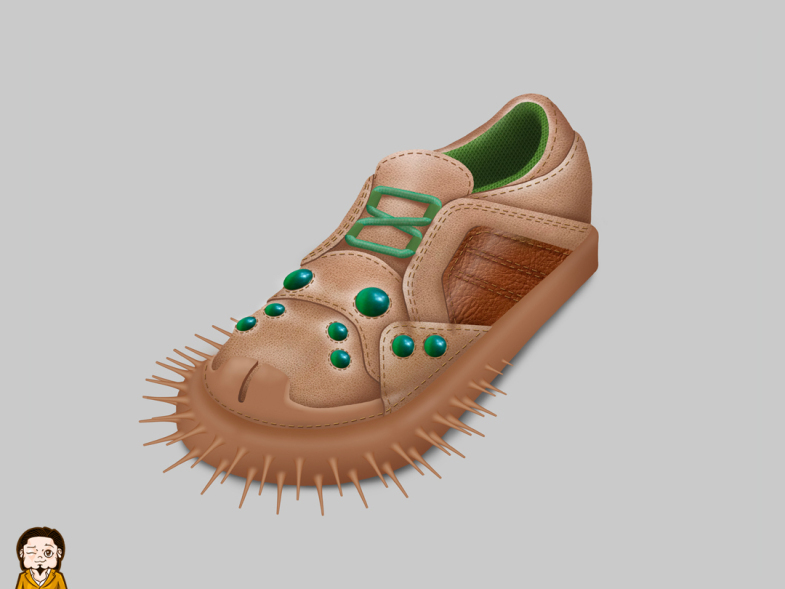Click the green crossed shoelaces
The image size is (785, 589).
[x=393, y=222]
